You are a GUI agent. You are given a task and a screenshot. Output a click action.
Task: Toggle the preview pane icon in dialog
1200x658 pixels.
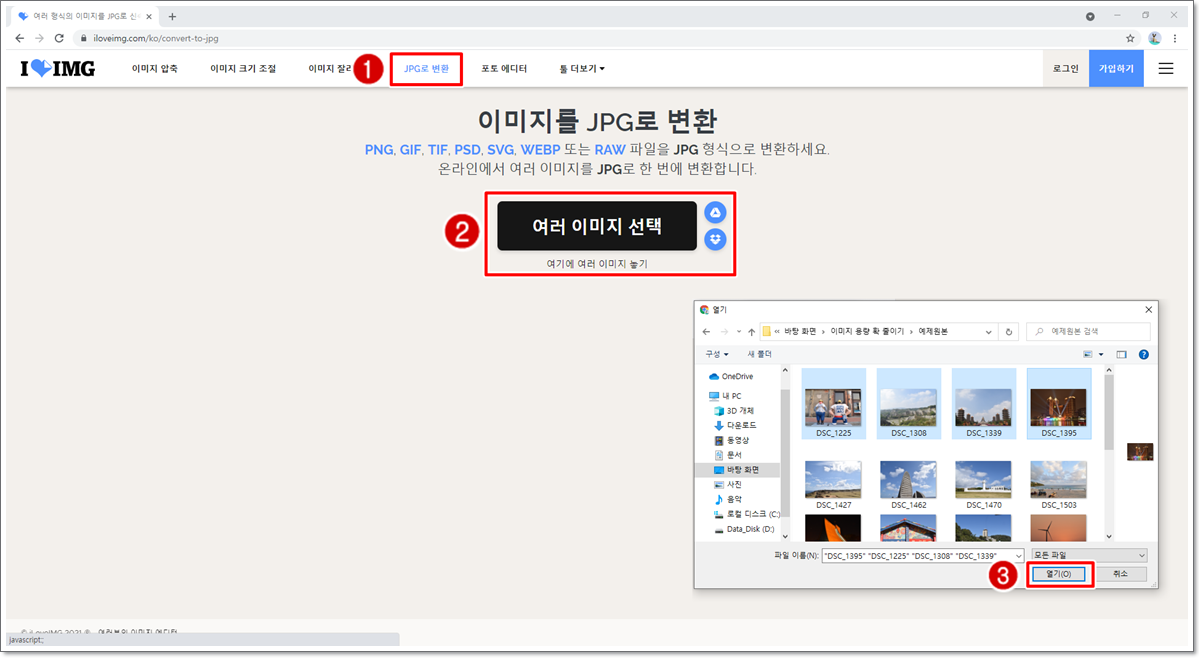tap(1122, 354)
